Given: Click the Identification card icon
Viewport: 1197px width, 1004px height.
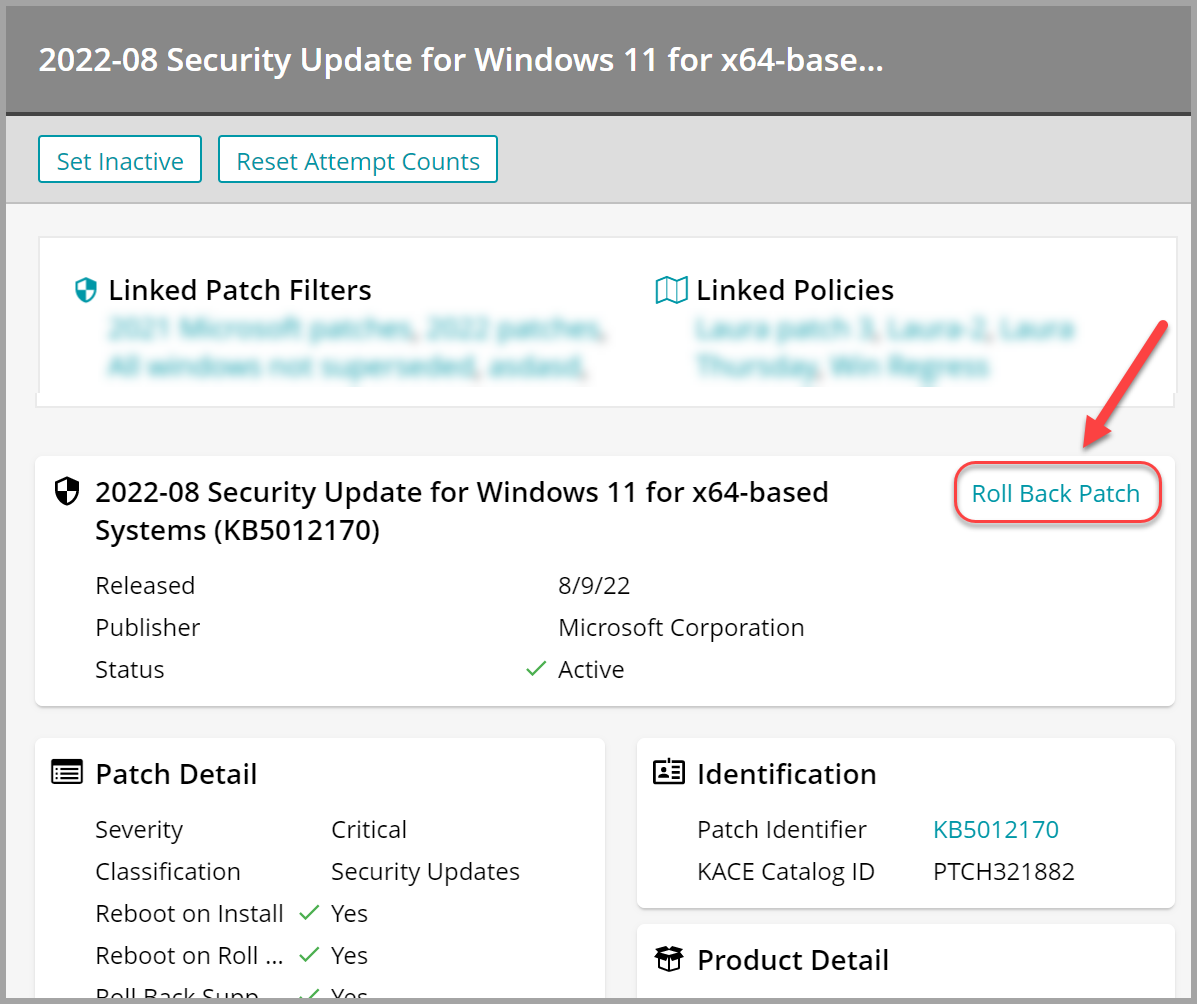Looking at the screenshot, I should 668,773.
